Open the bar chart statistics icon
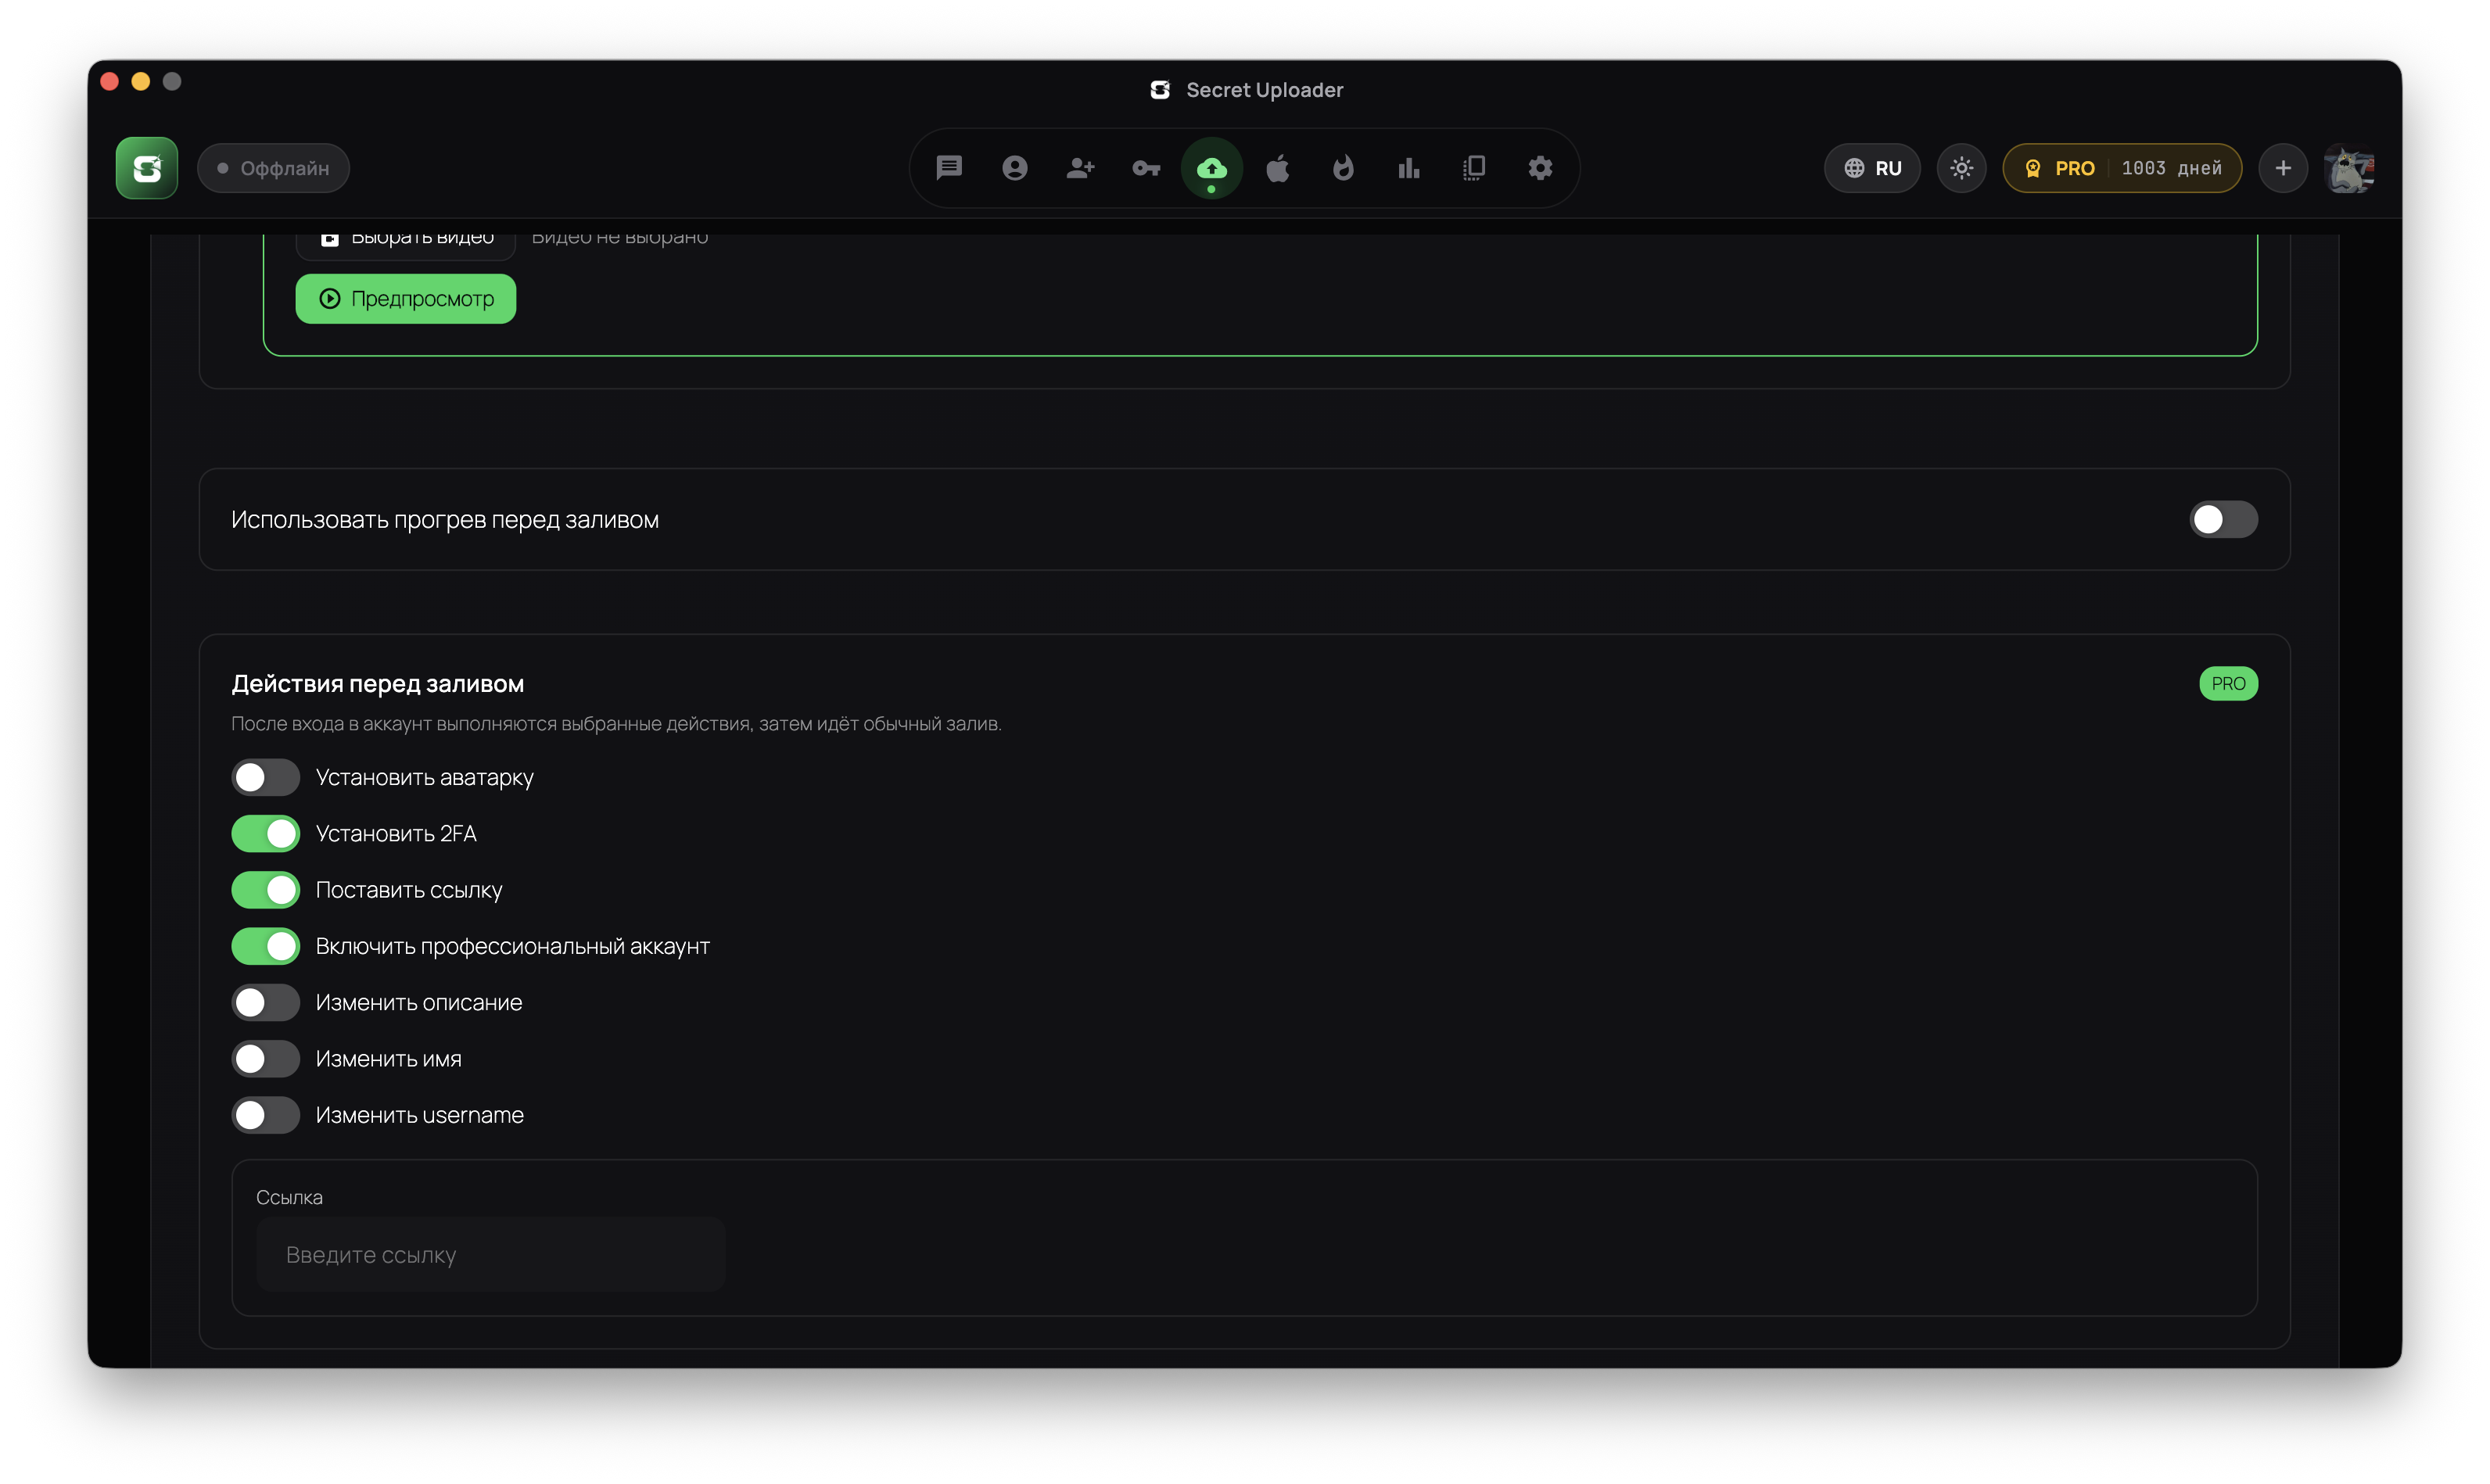 (x=1409, y=168)
